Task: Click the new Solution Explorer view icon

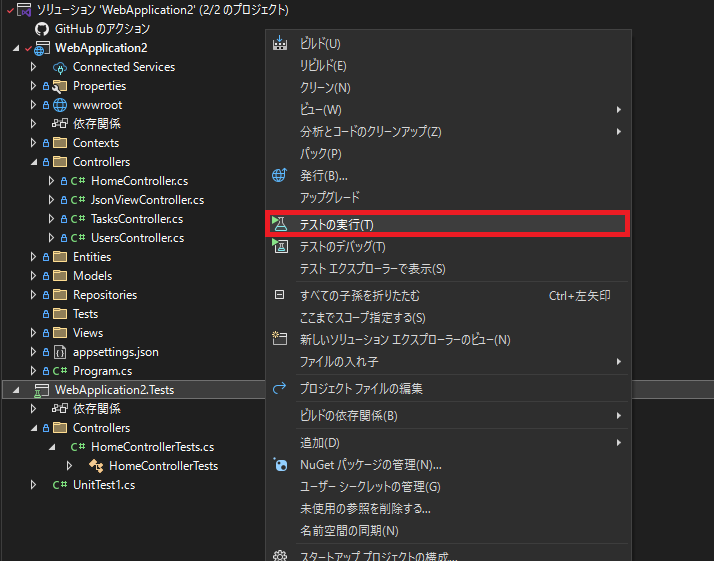Action: (x=280, y=338)
